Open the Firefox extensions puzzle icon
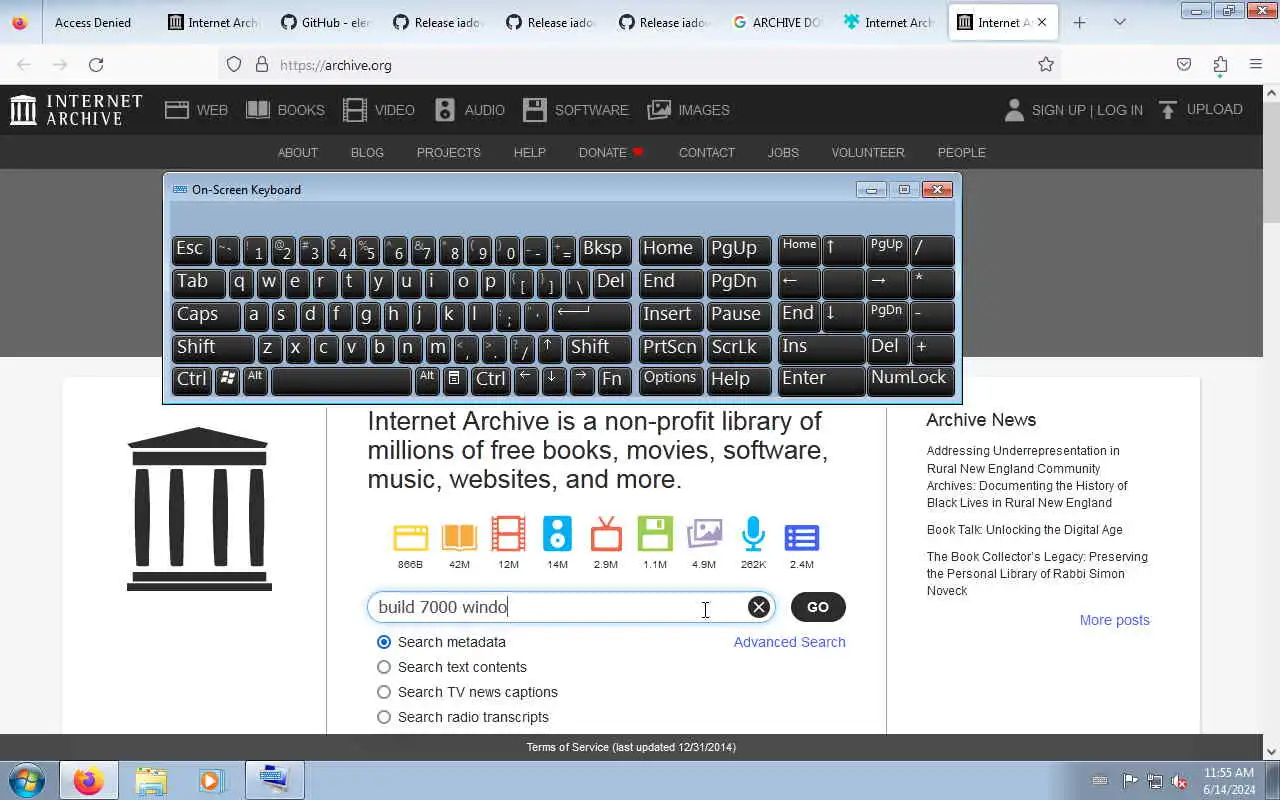 tap(1220, 65)
